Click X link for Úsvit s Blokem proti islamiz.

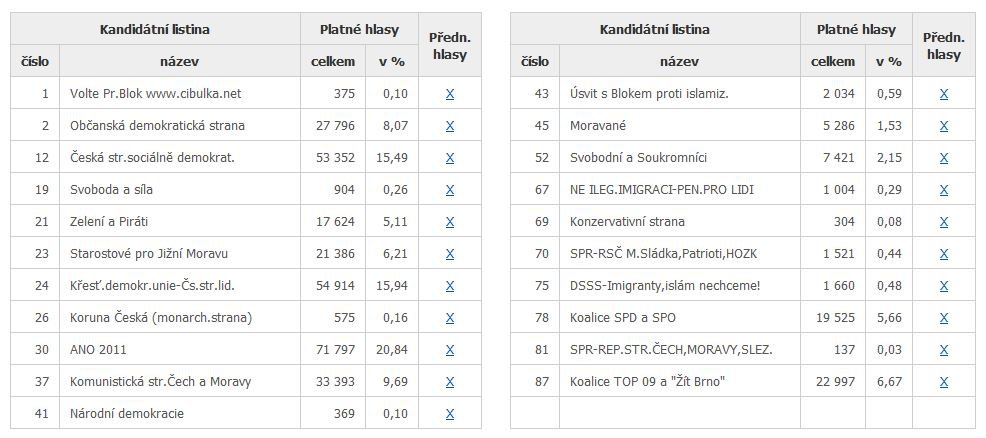point(944,94)
